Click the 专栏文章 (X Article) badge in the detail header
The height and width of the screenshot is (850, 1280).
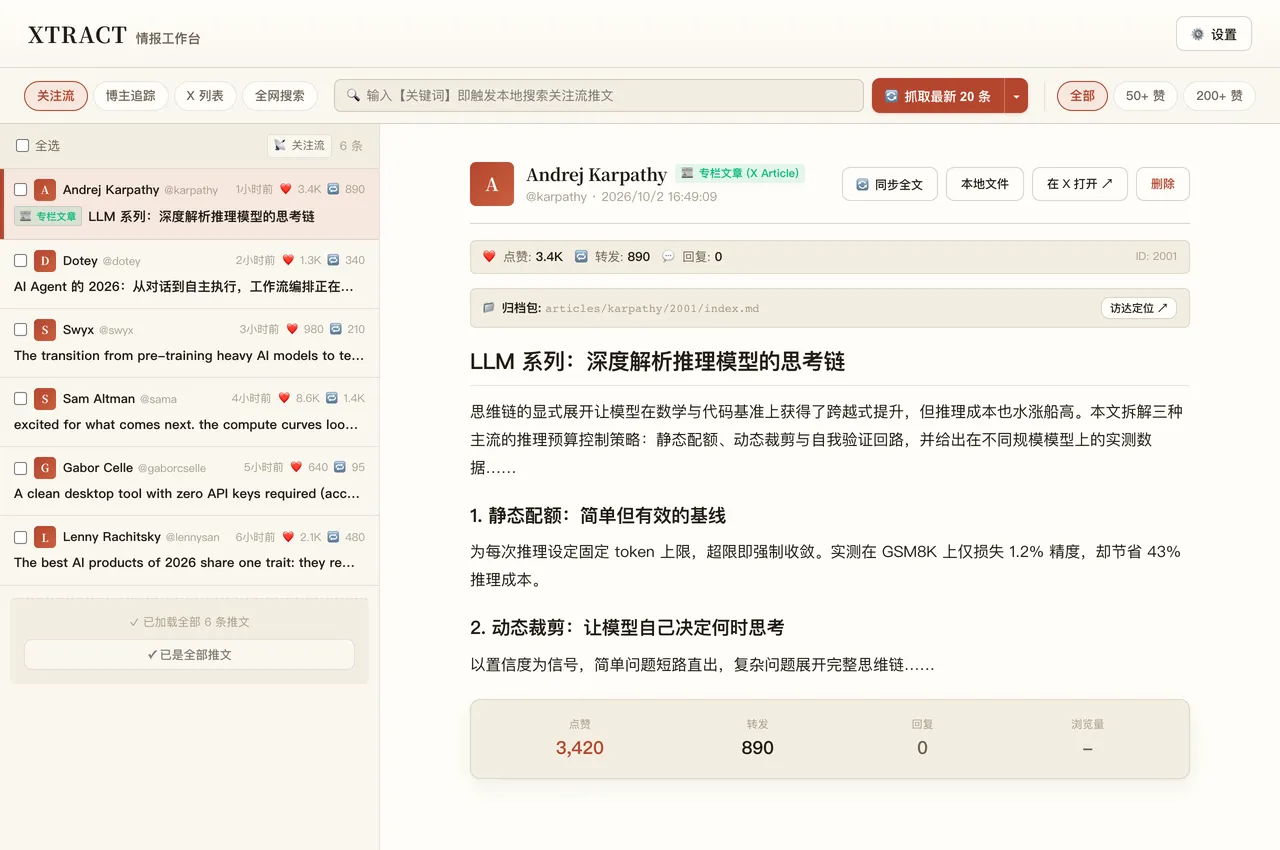[740, 173]
